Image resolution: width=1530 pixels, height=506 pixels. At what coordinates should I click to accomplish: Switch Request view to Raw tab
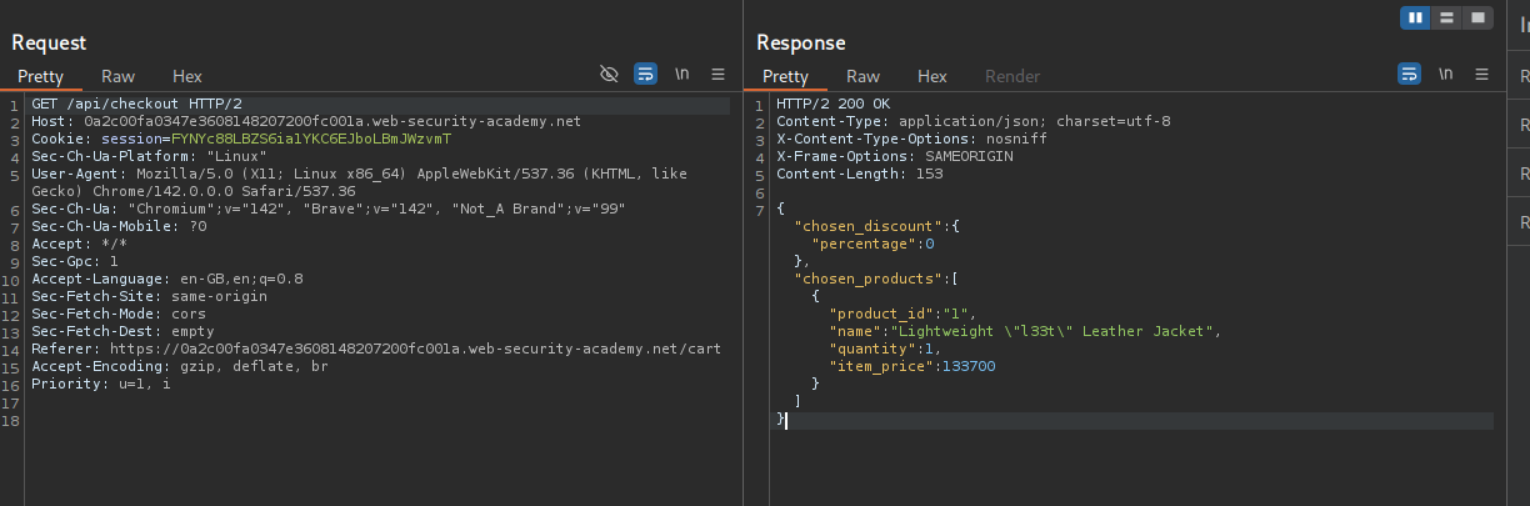tap(118, 76)
